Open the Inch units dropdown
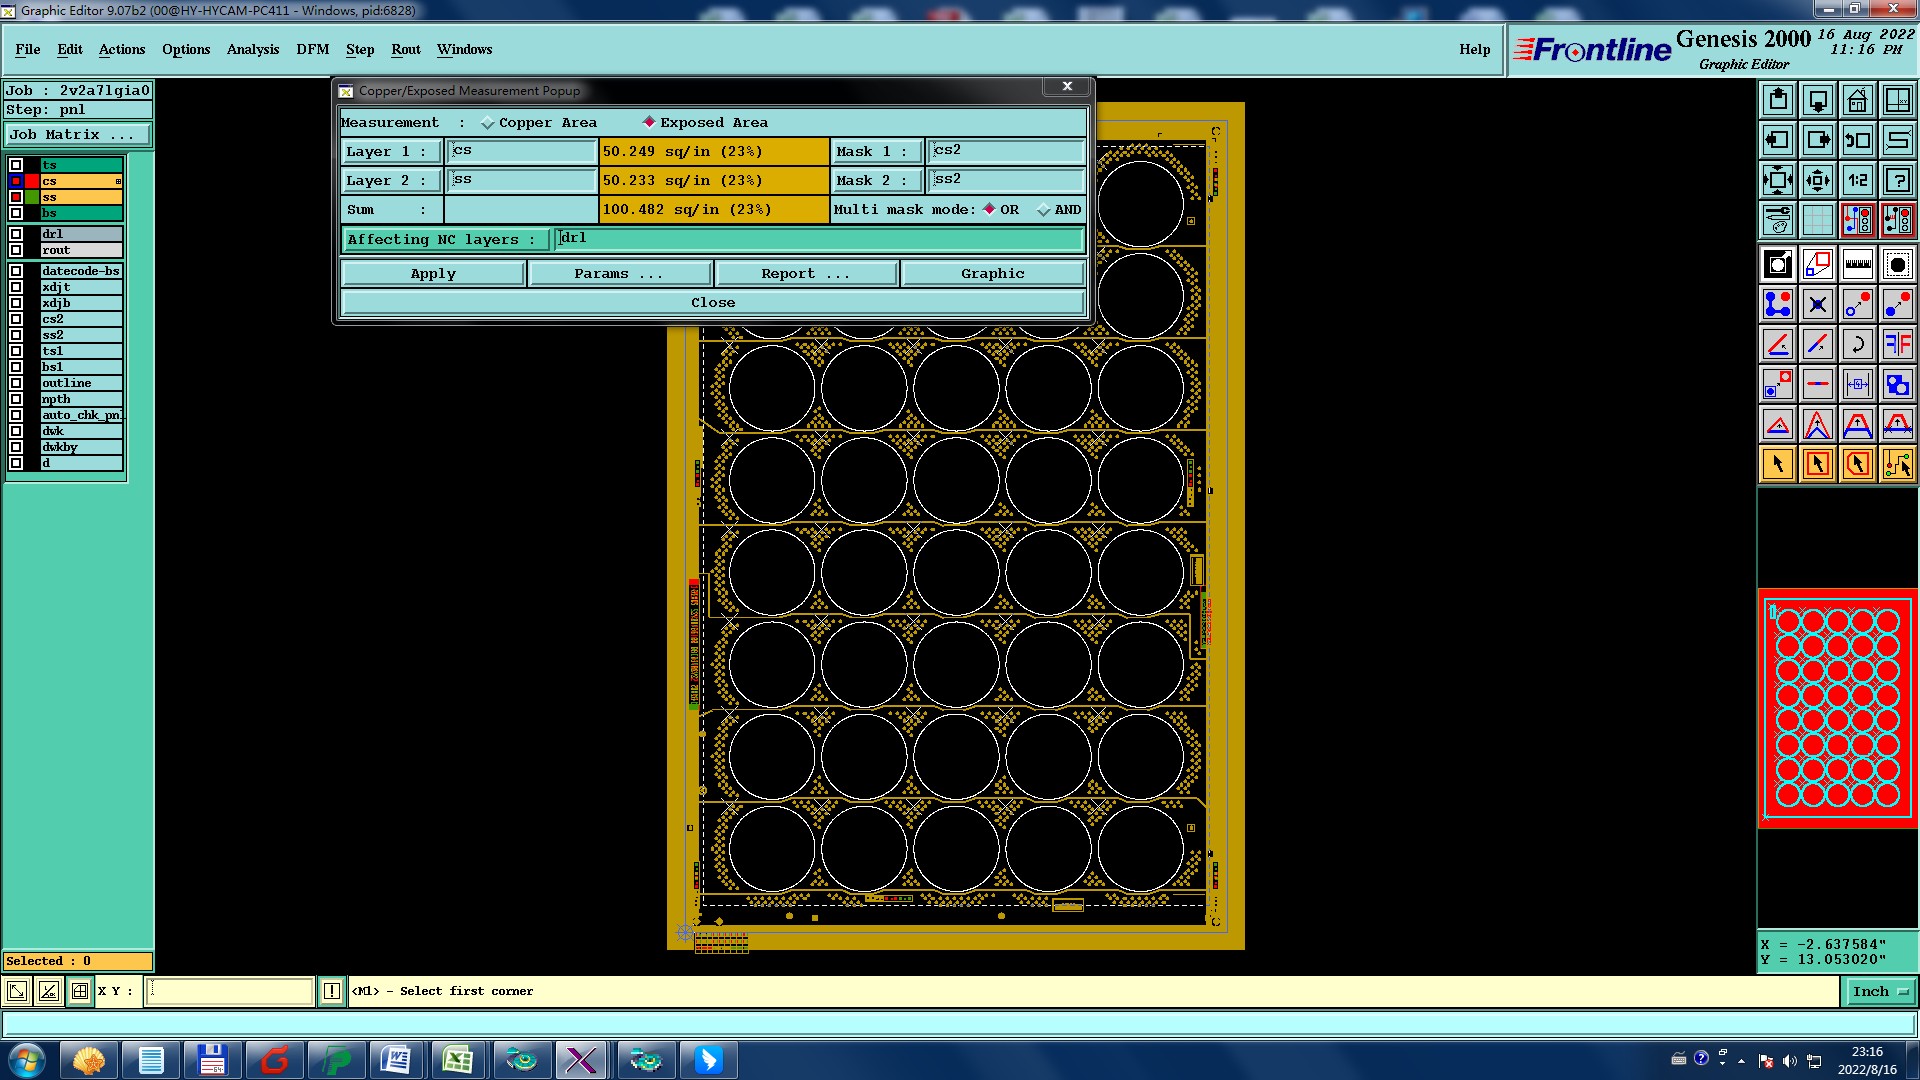Viewport: 1920px width, 1080px height. point(1880,991)
